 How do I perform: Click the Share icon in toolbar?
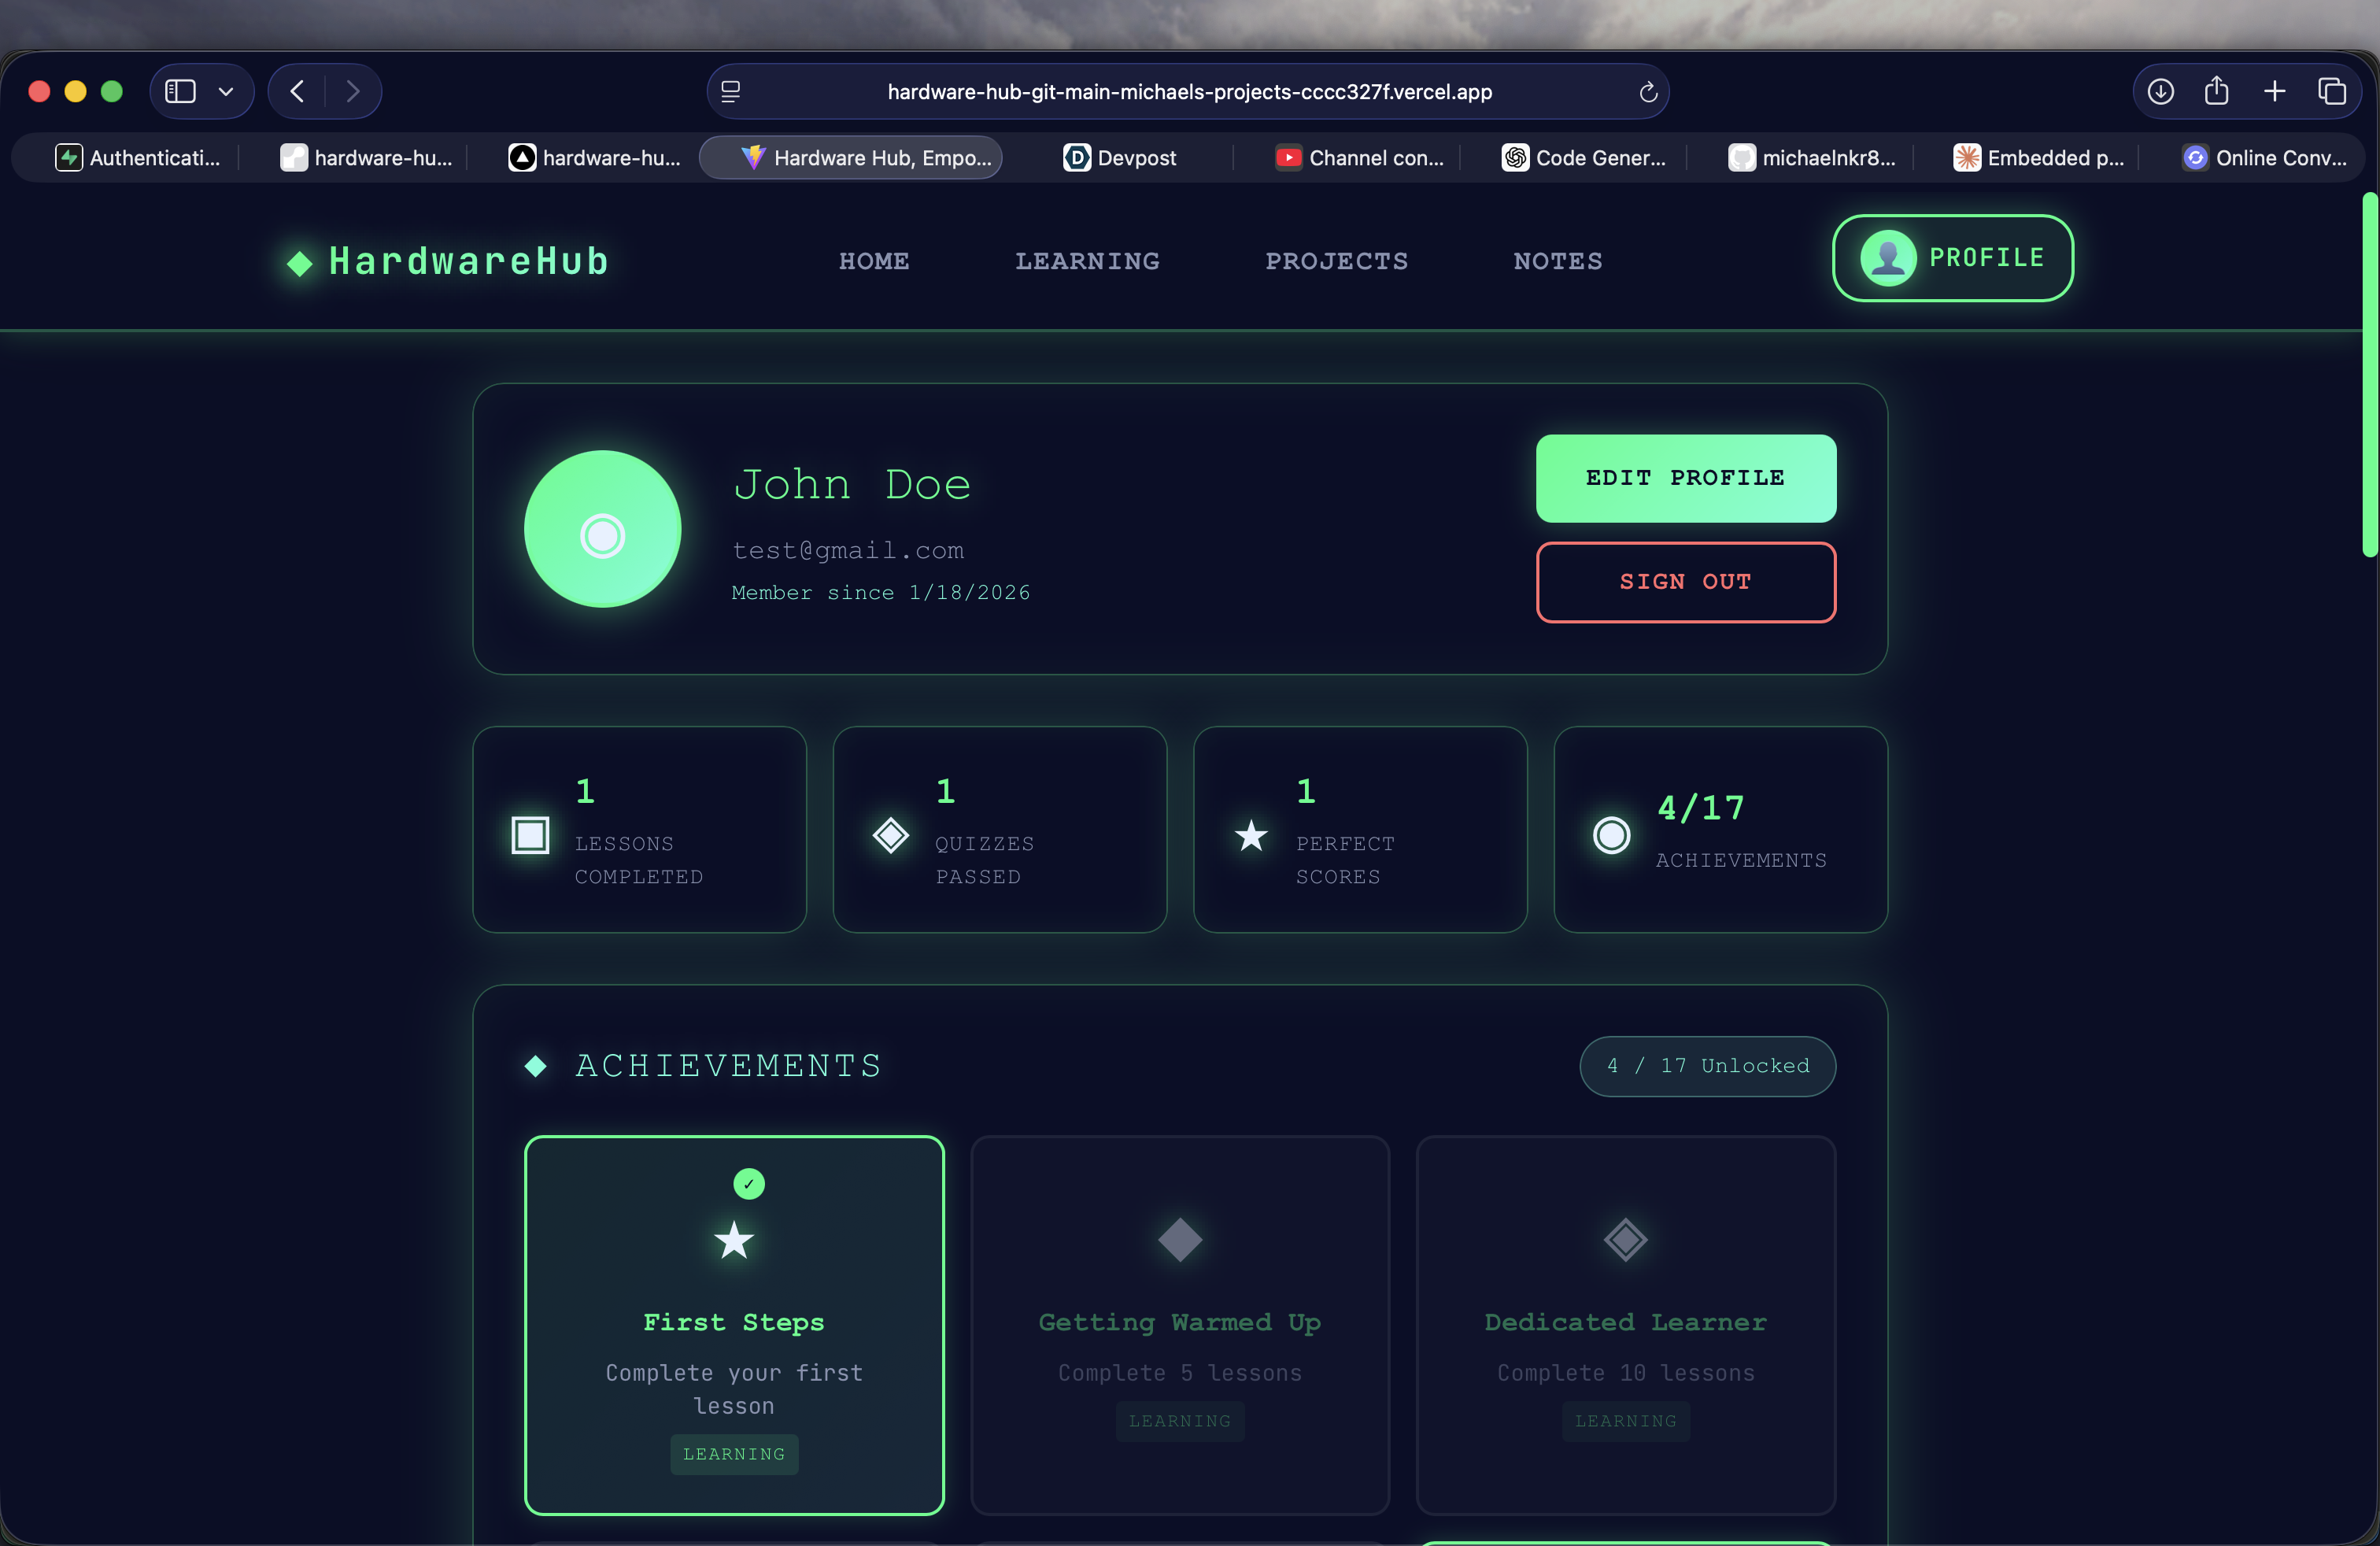(x=2217, y=92)
